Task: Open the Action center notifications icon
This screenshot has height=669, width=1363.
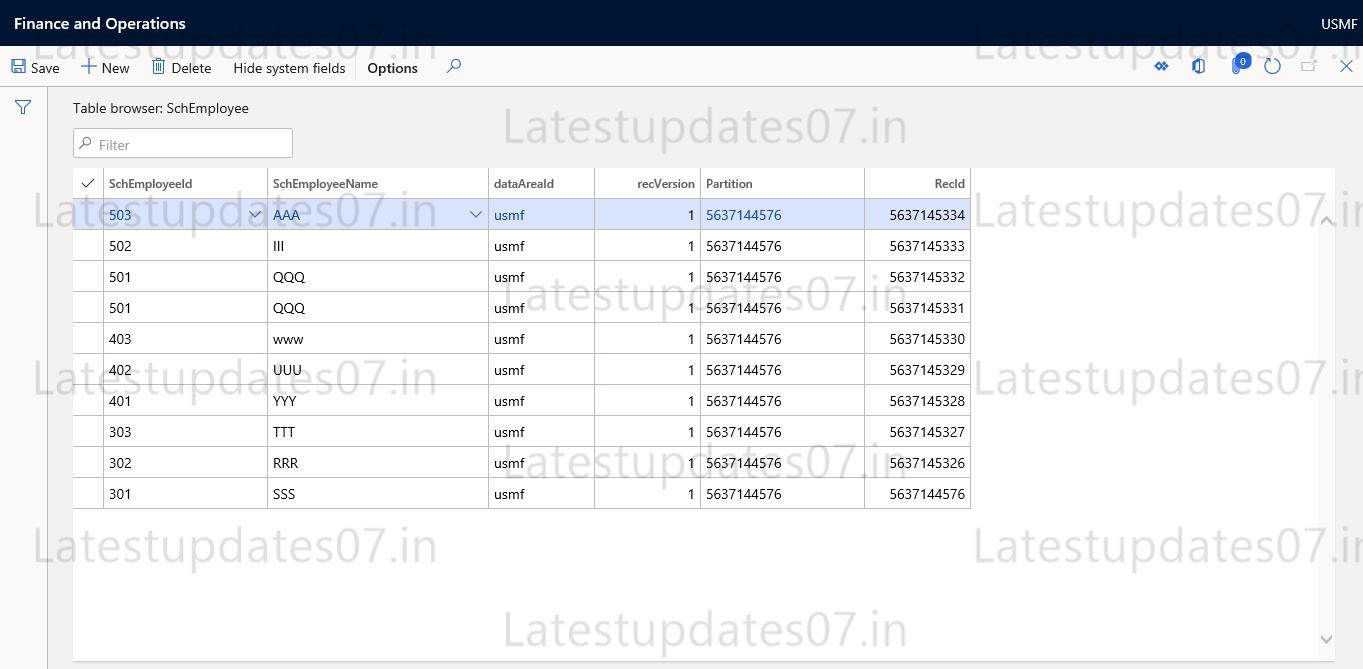Action: [x=1235, y=66]
